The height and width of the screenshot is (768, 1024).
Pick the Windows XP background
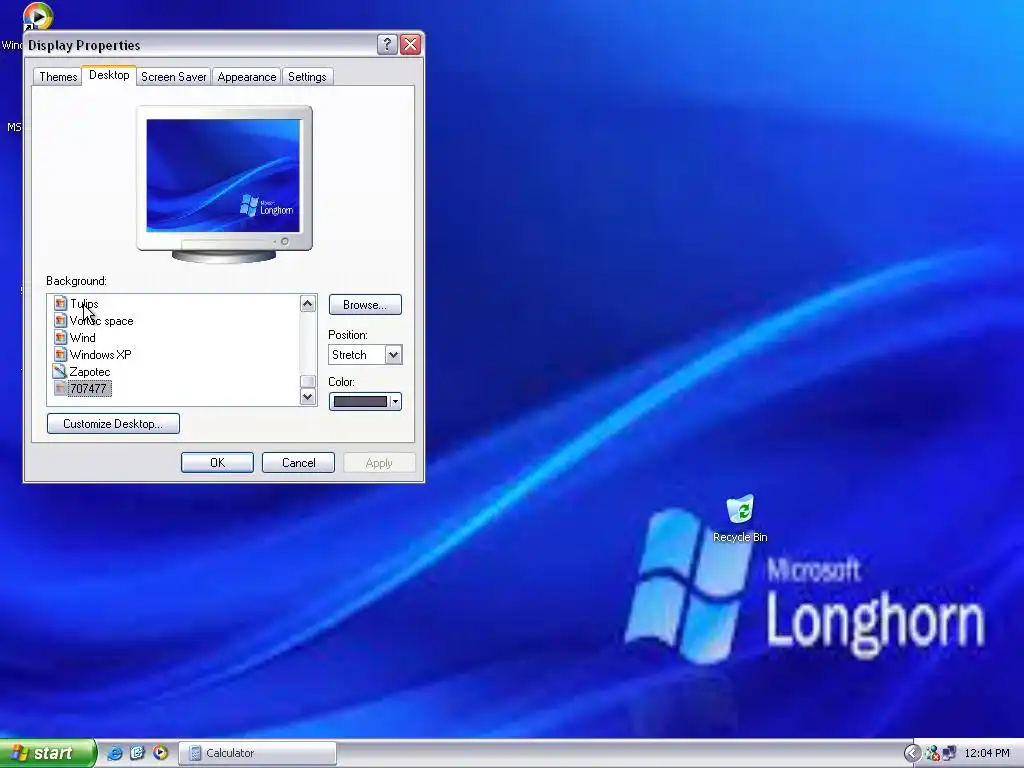click(x=101, y=355)
